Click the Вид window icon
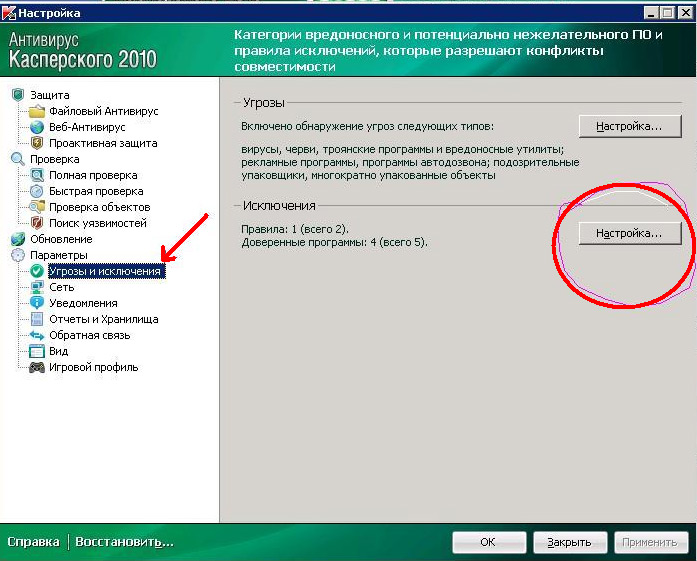The width and height of the screenshot is (697, 561). pos(37,351)
